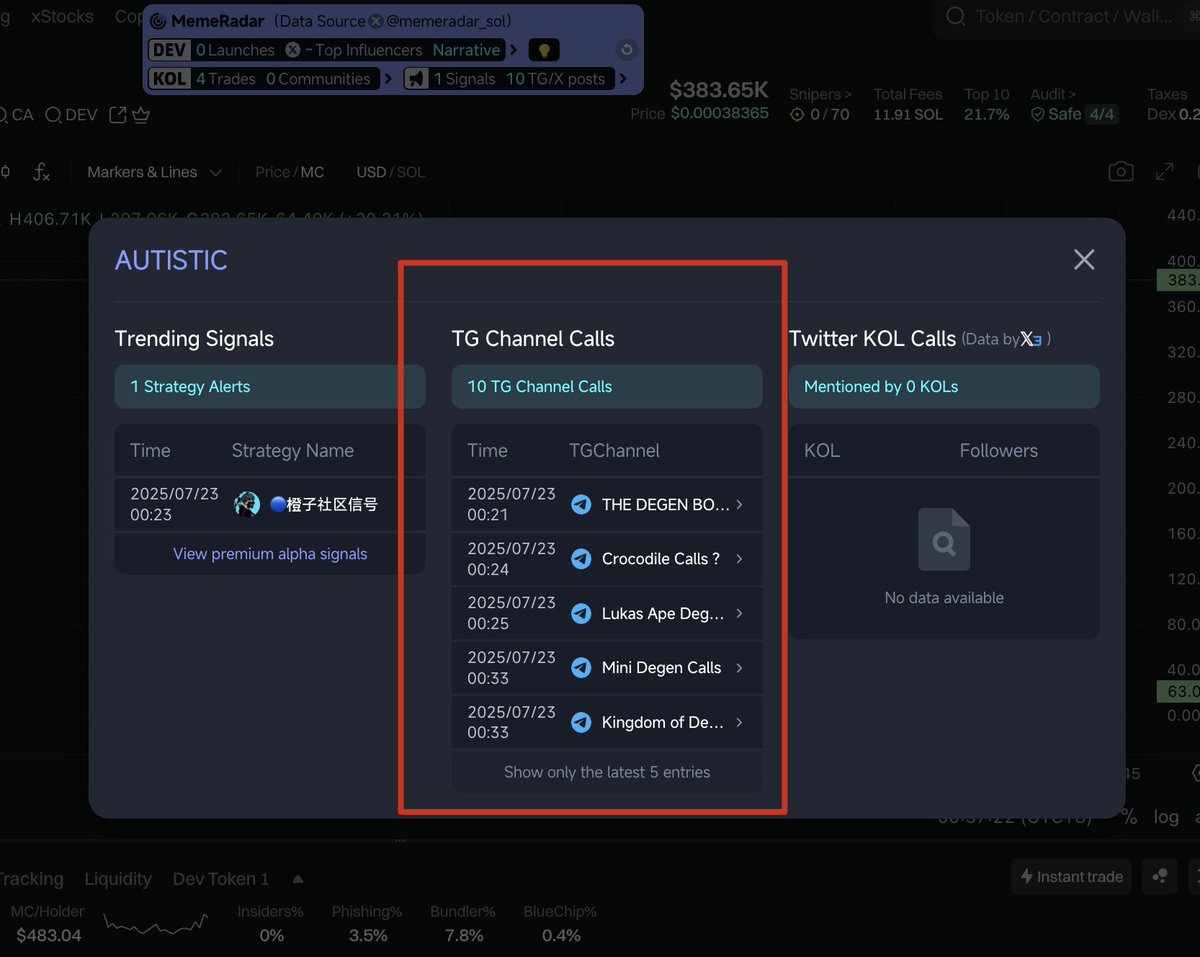The image size is (1200, 957).
Task: Click the search magnifier icon in top bar
Action: [956, 16]
